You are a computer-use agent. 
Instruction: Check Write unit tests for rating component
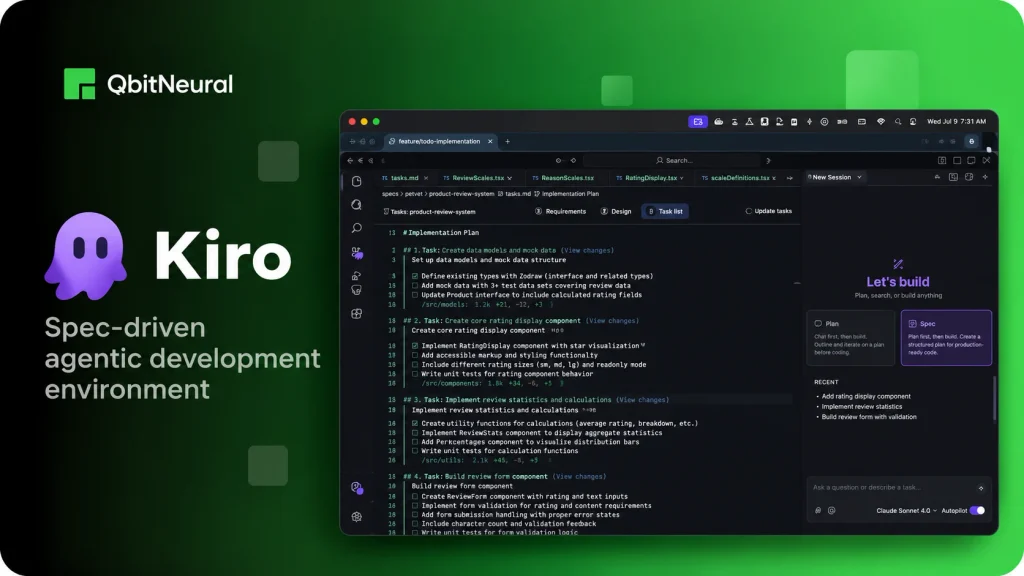[x=415, y=374]
